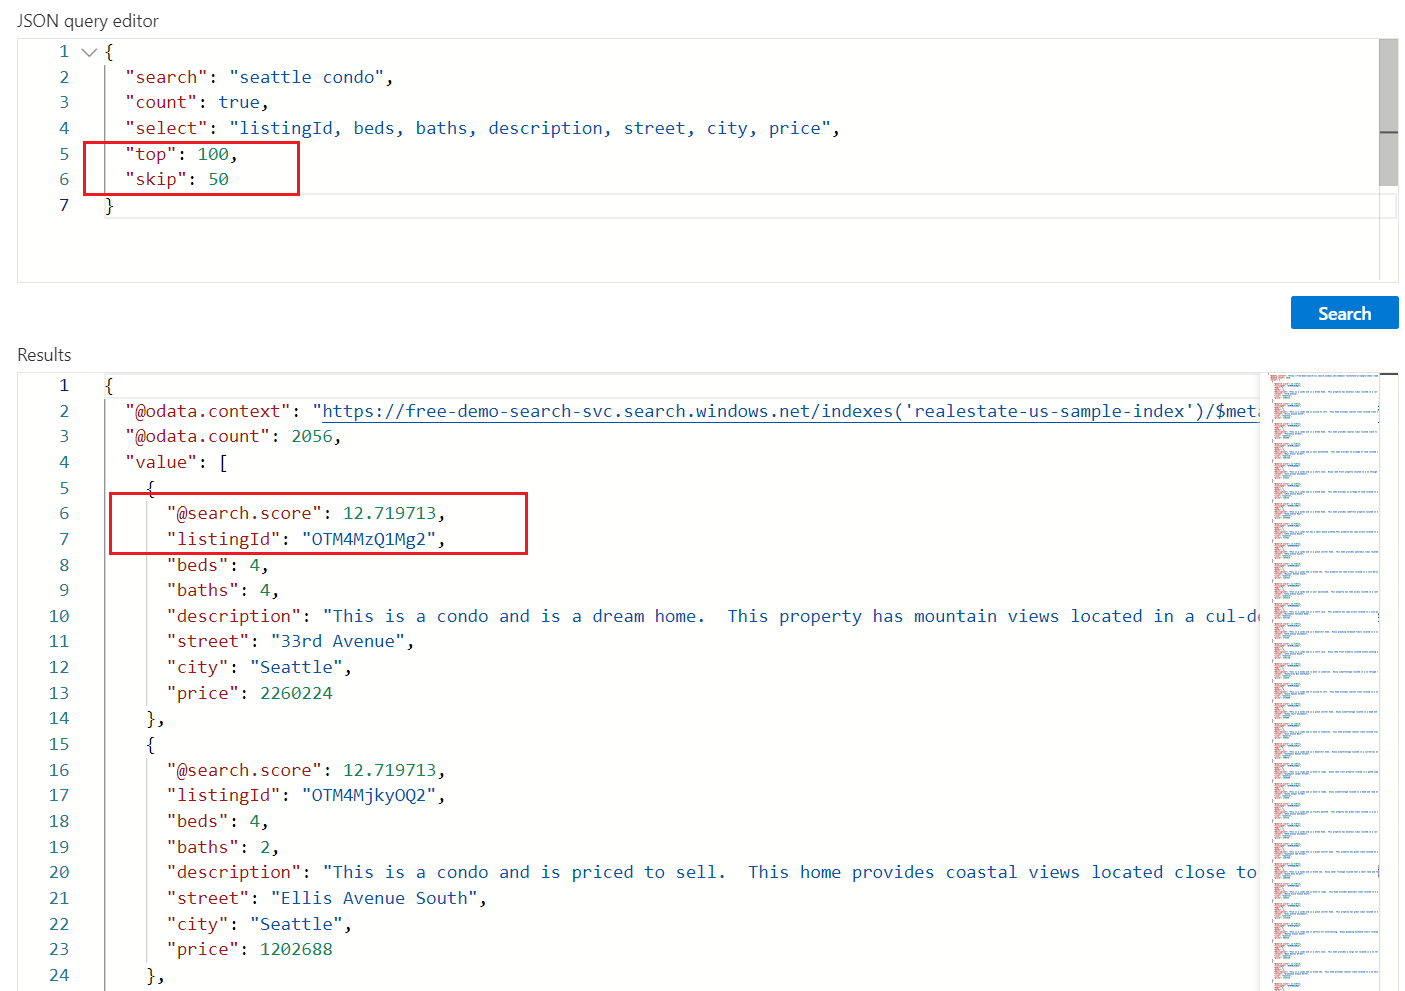Click the select fields string in query
Viewport: 1405px width, 991px height.
click(530, 128)
